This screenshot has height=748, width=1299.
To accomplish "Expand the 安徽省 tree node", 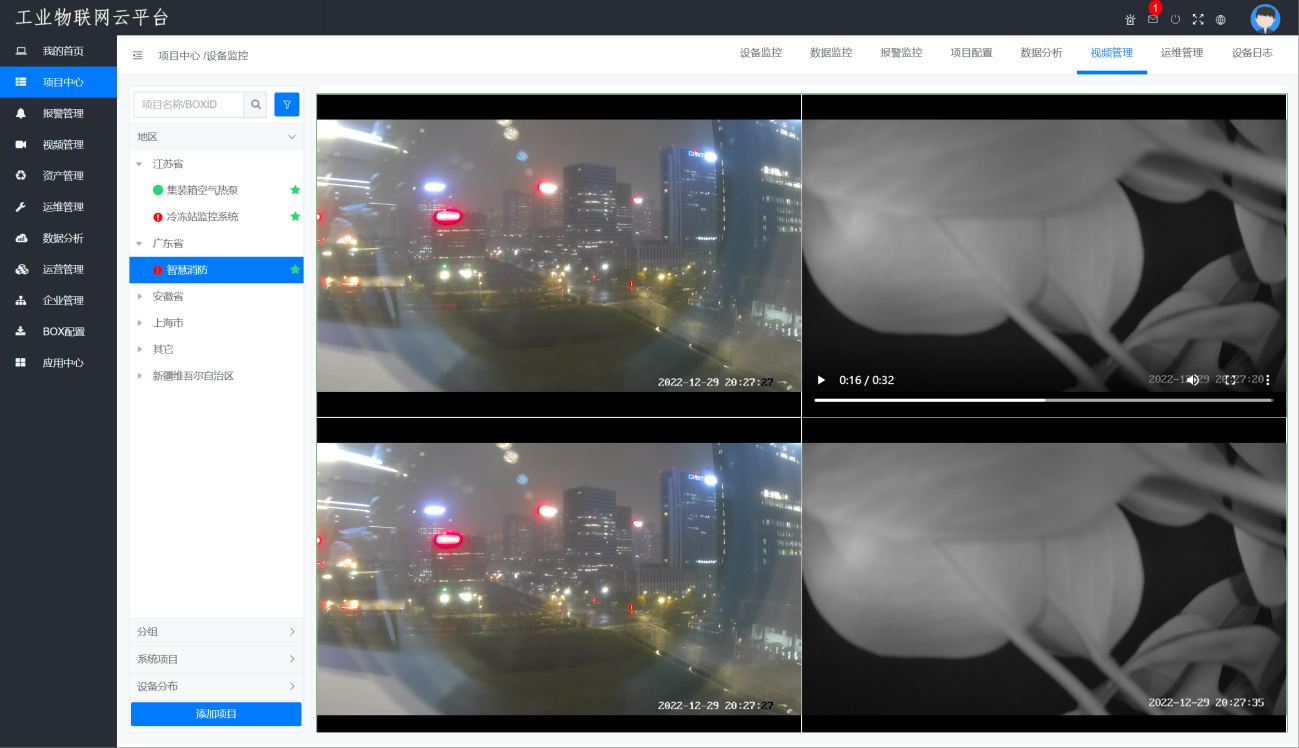I will (x=139, y=297).
